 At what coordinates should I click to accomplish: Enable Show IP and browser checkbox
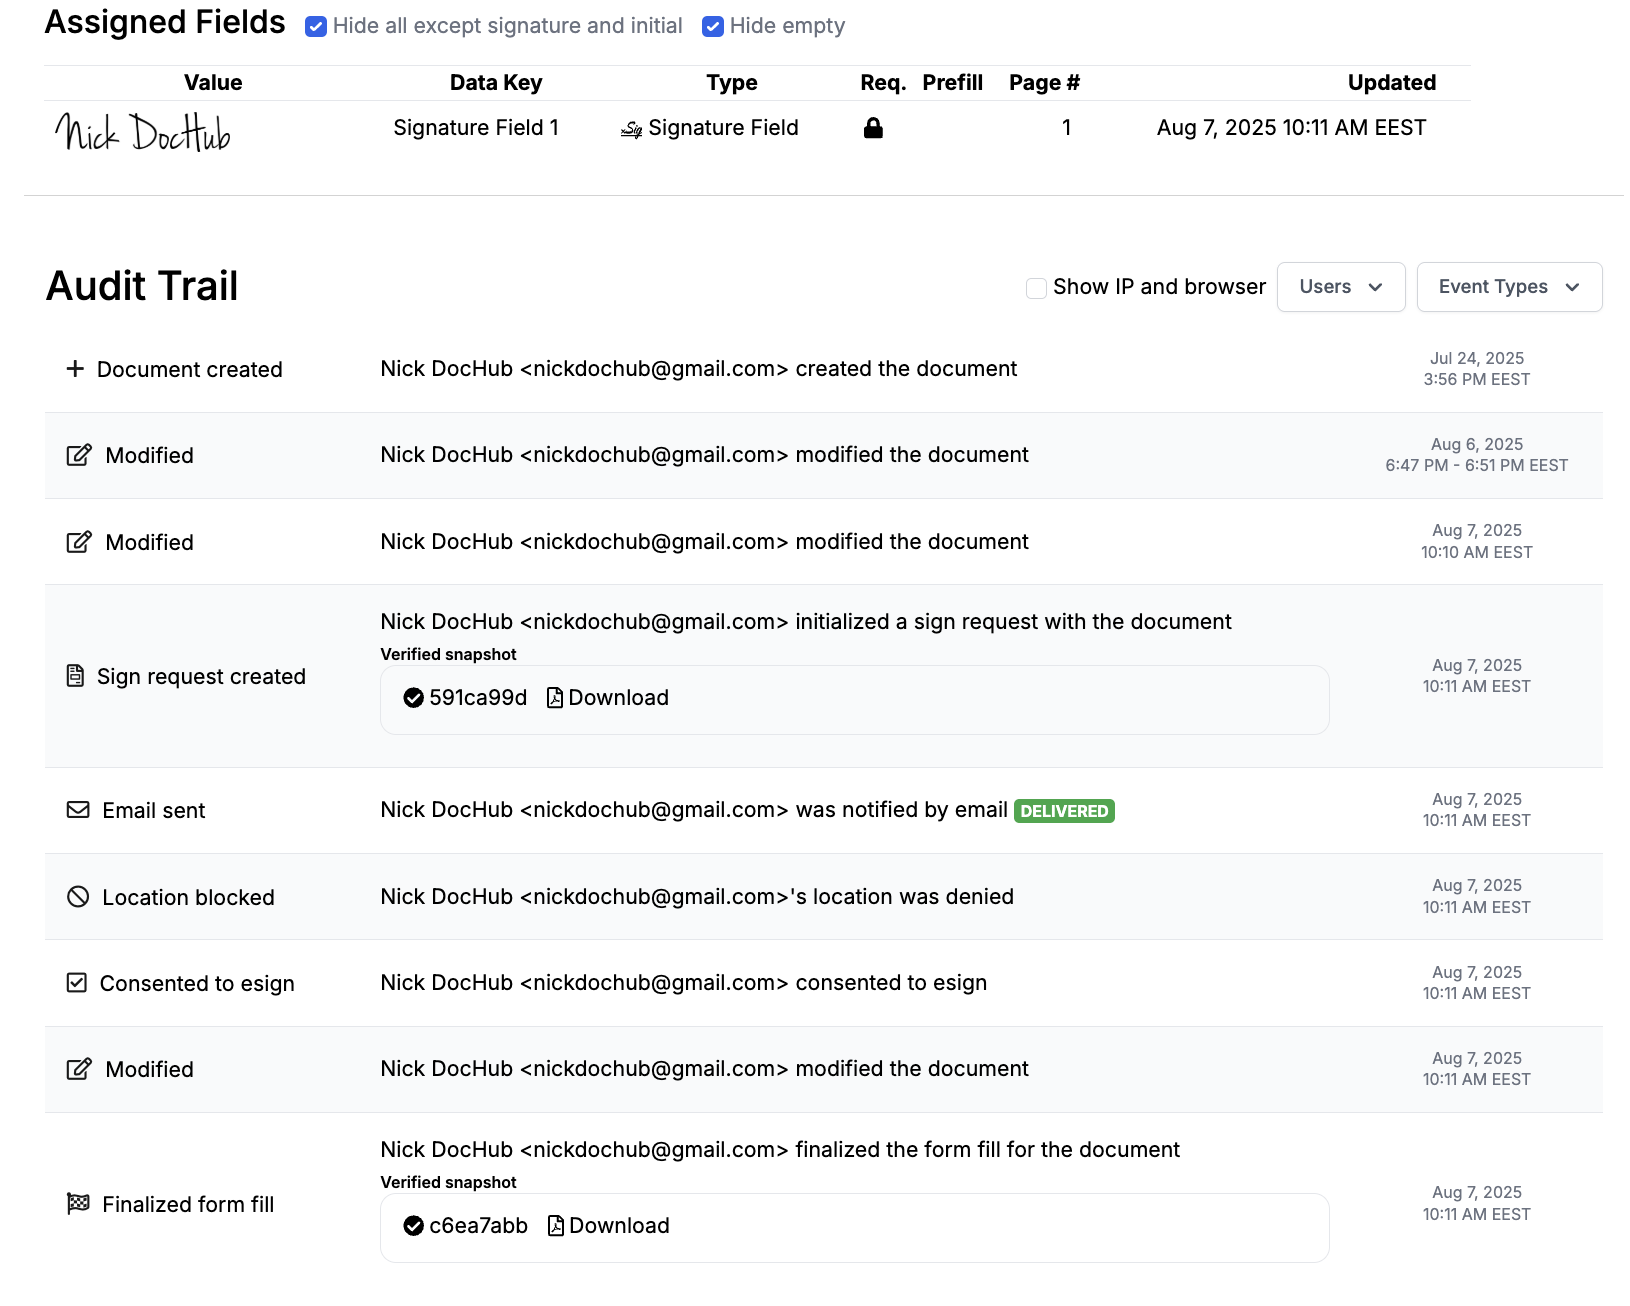[x=1037, y=288]
